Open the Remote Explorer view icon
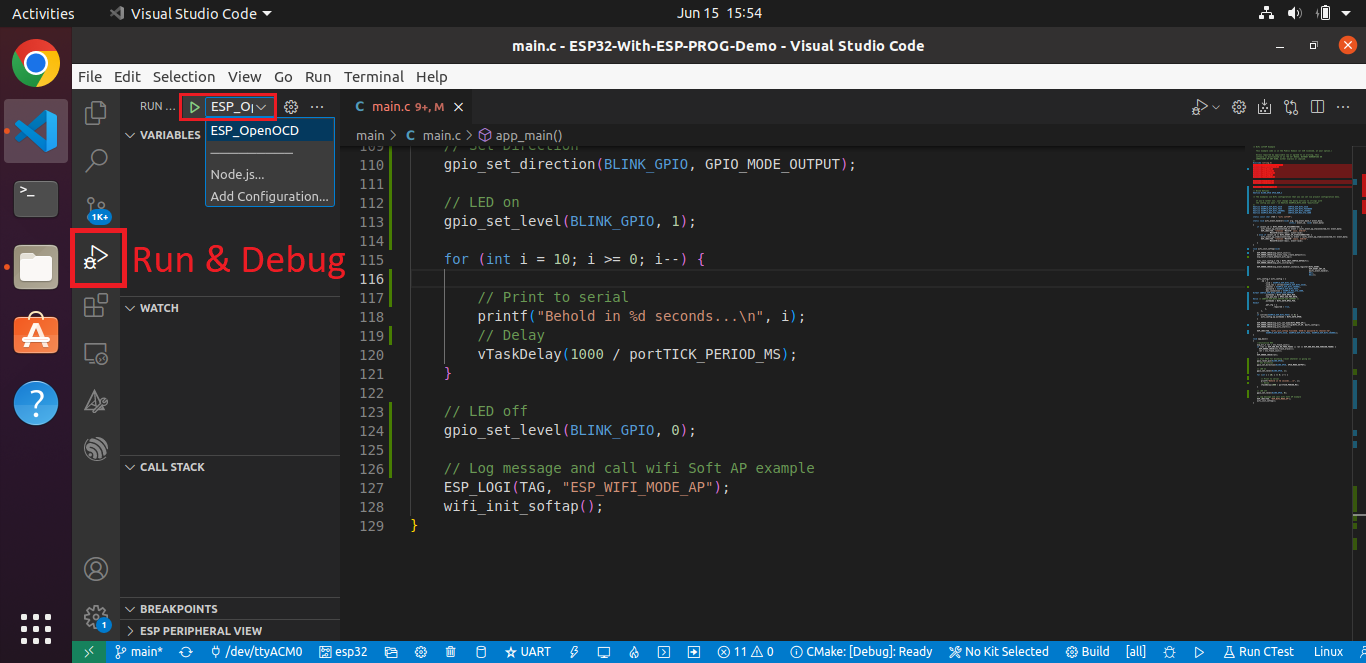 (96, 353)
